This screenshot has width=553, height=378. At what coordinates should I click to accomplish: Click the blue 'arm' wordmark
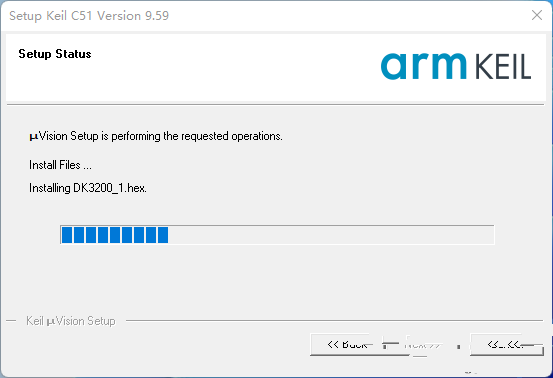click(x=424, y=66)
